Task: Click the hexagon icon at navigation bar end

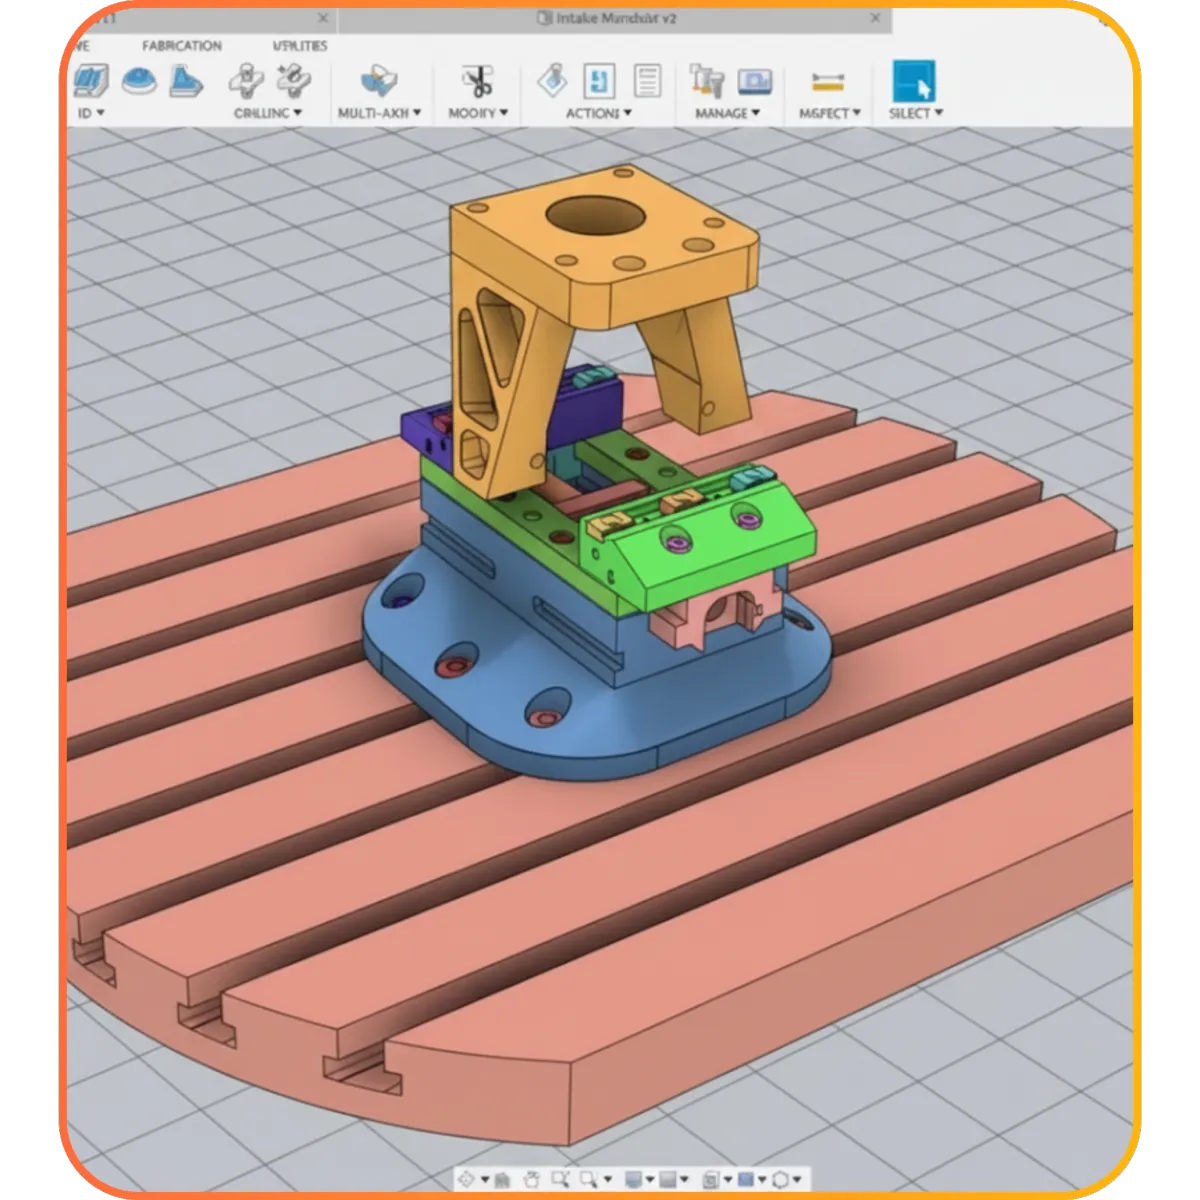Action: click(x=780, y=1180)
